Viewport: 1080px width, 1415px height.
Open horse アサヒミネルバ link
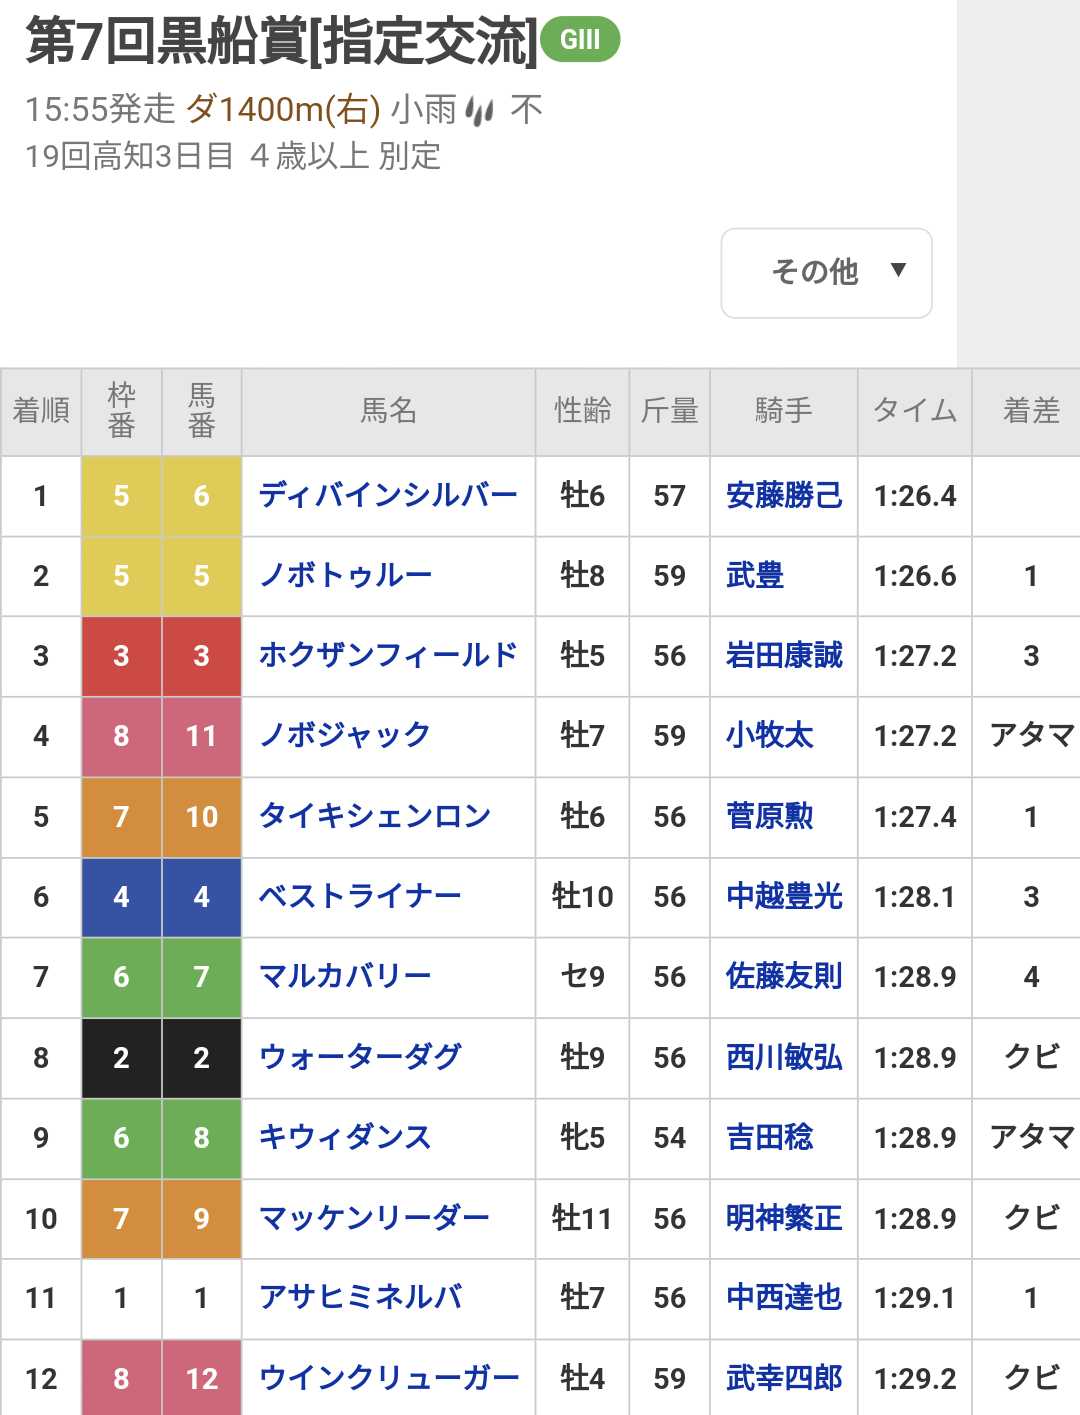360,1298
